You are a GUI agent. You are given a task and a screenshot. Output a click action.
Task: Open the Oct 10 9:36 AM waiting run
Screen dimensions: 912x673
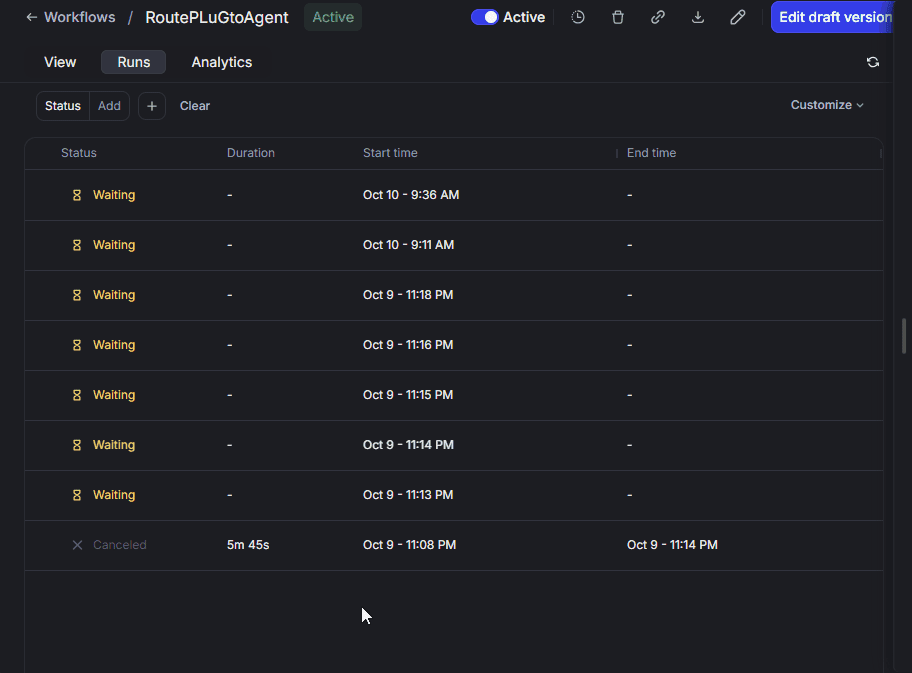(x=410, y=195)
